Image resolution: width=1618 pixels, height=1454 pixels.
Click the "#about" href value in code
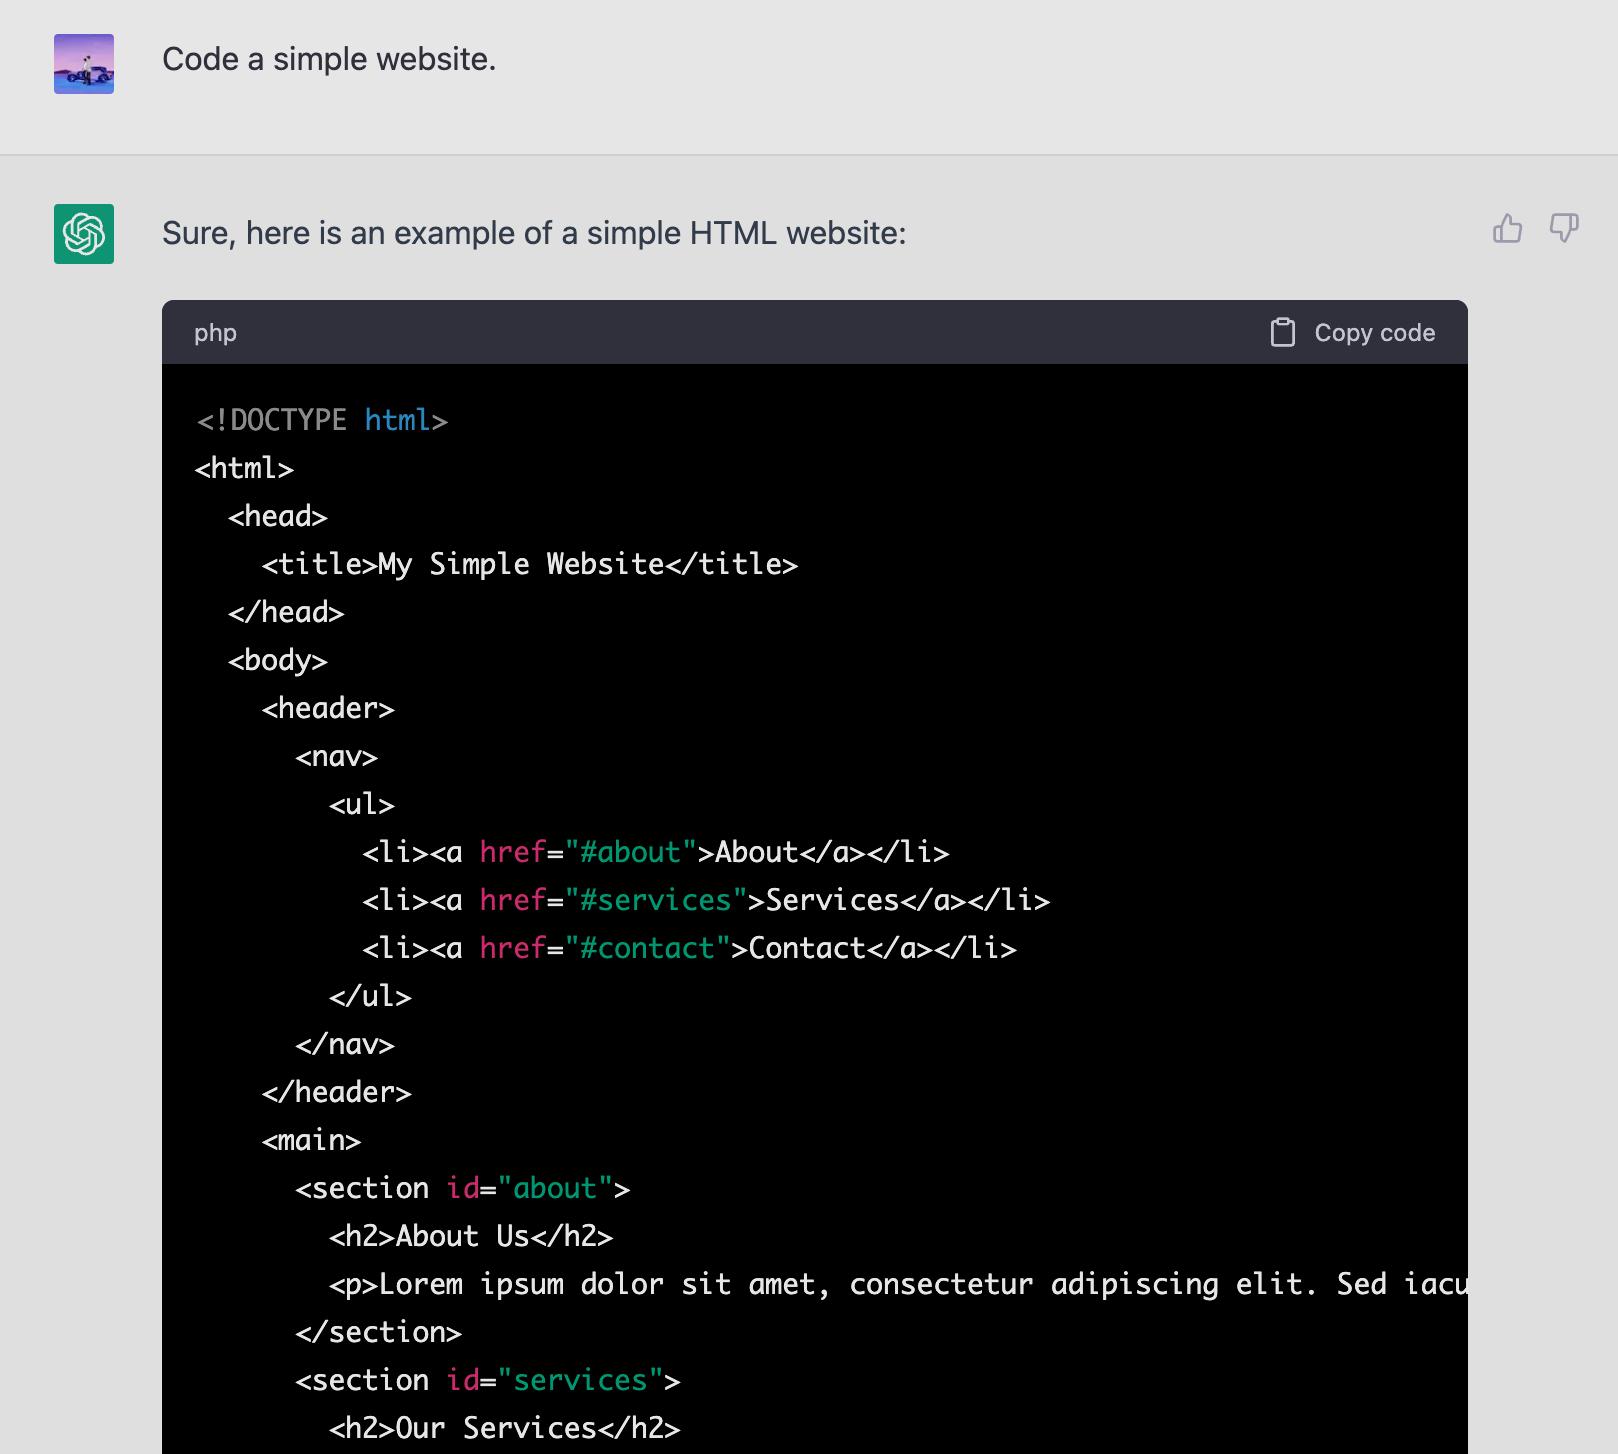pos(630,852)
